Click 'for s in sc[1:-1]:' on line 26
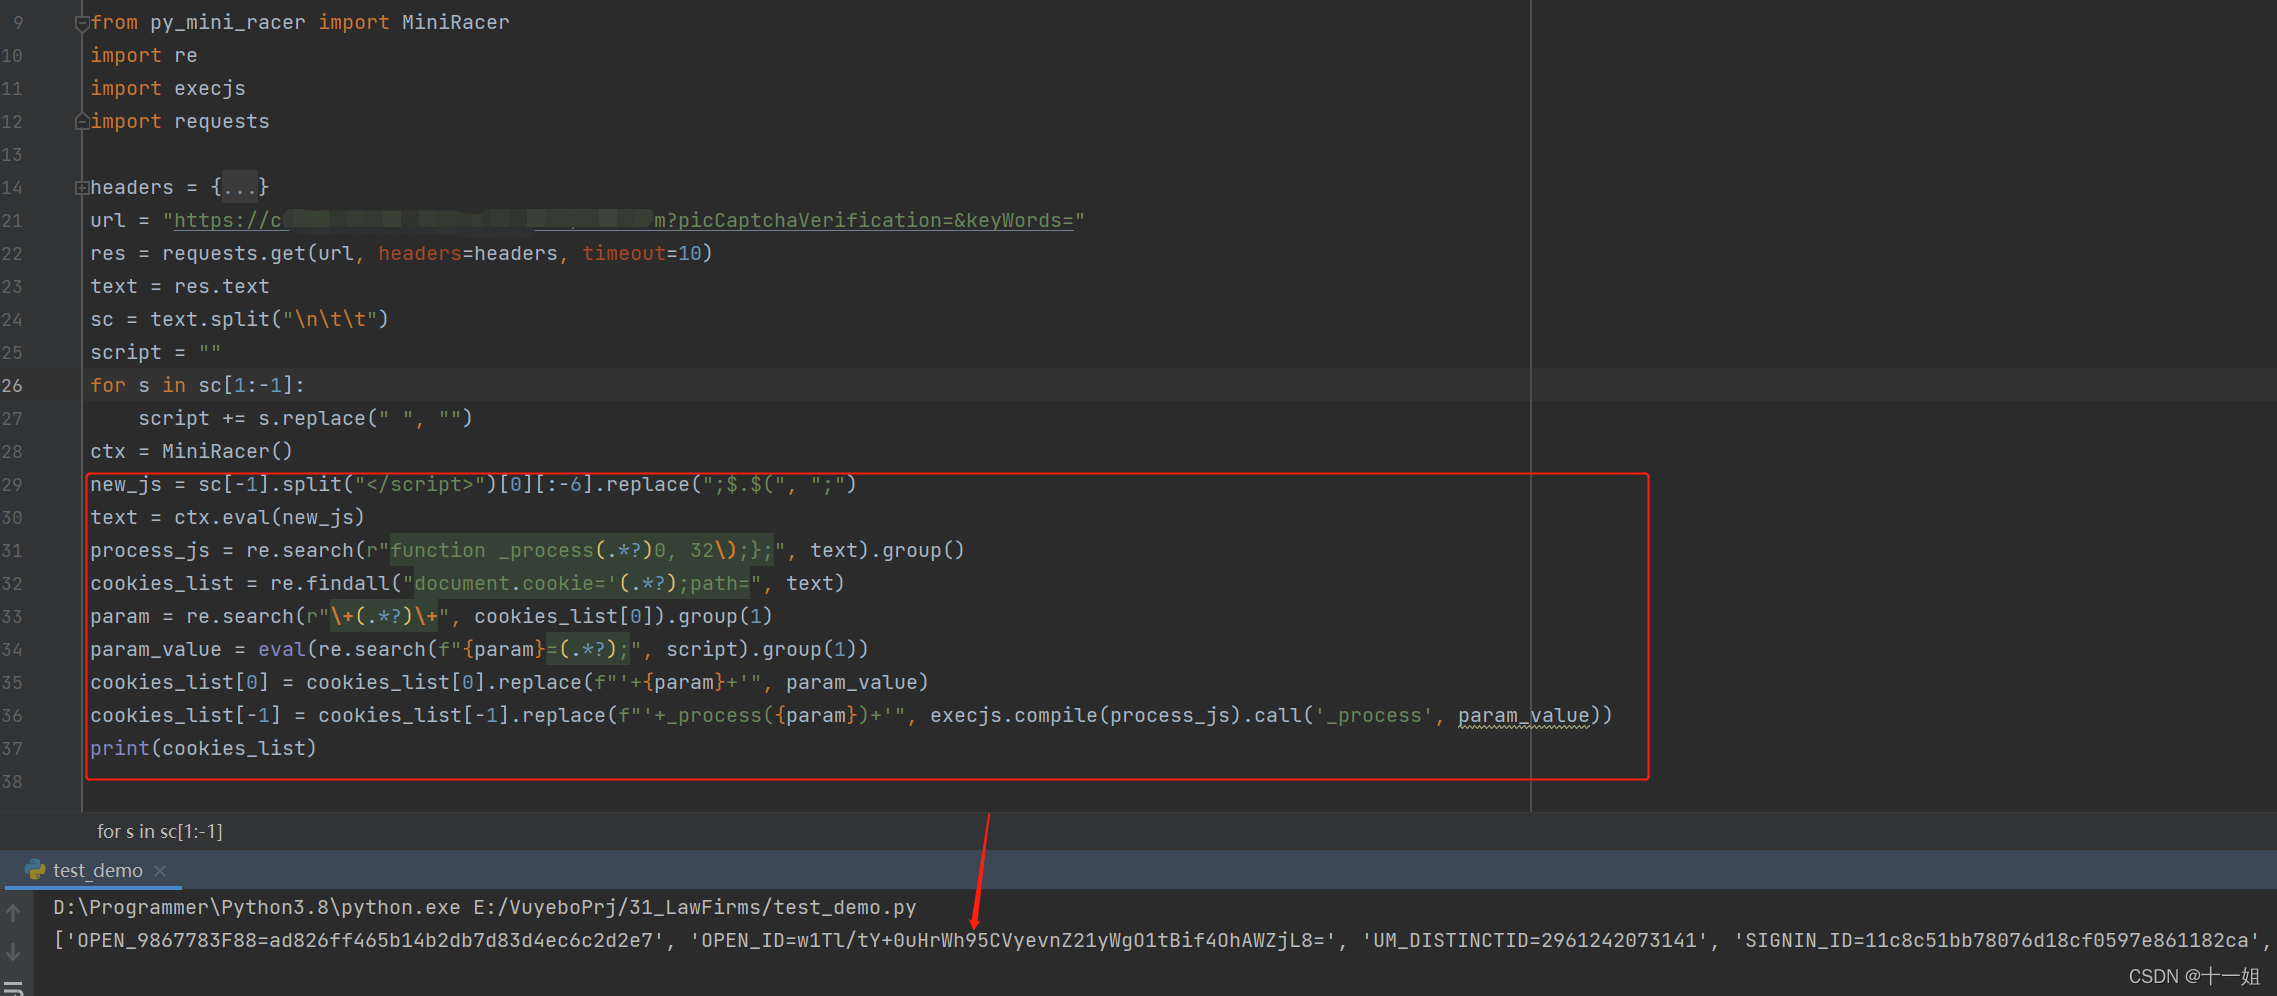 198,385
